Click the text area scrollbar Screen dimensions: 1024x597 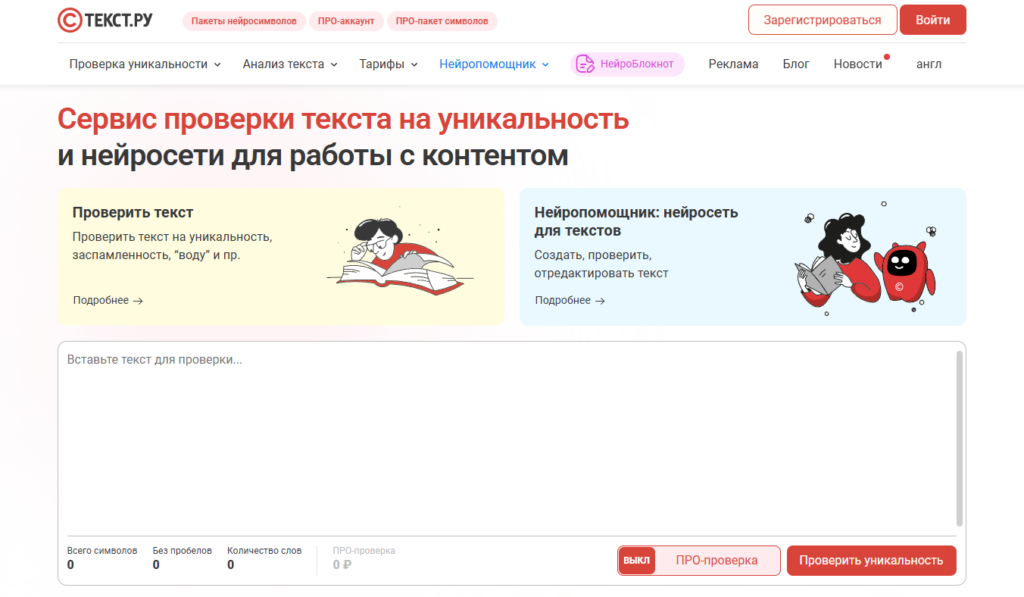point(959,438)
